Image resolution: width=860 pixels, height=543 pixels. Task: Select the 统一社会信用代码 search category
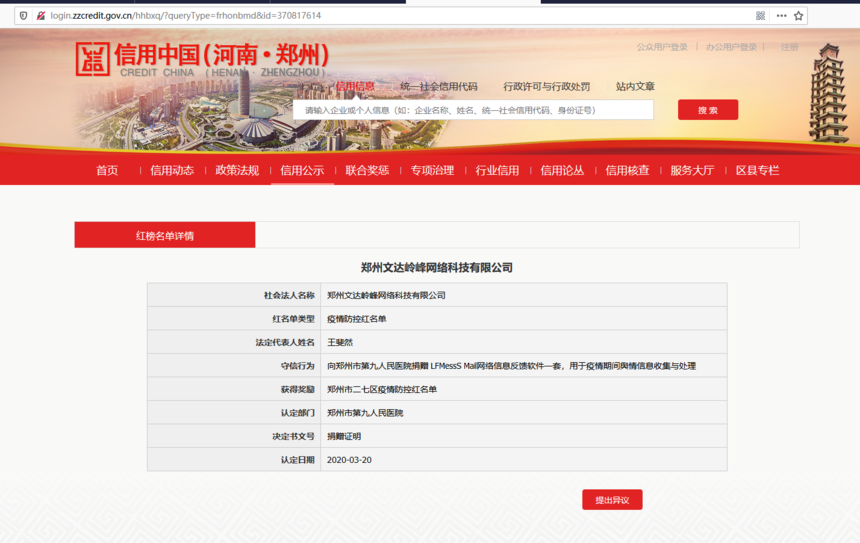[x=438, y=87]
